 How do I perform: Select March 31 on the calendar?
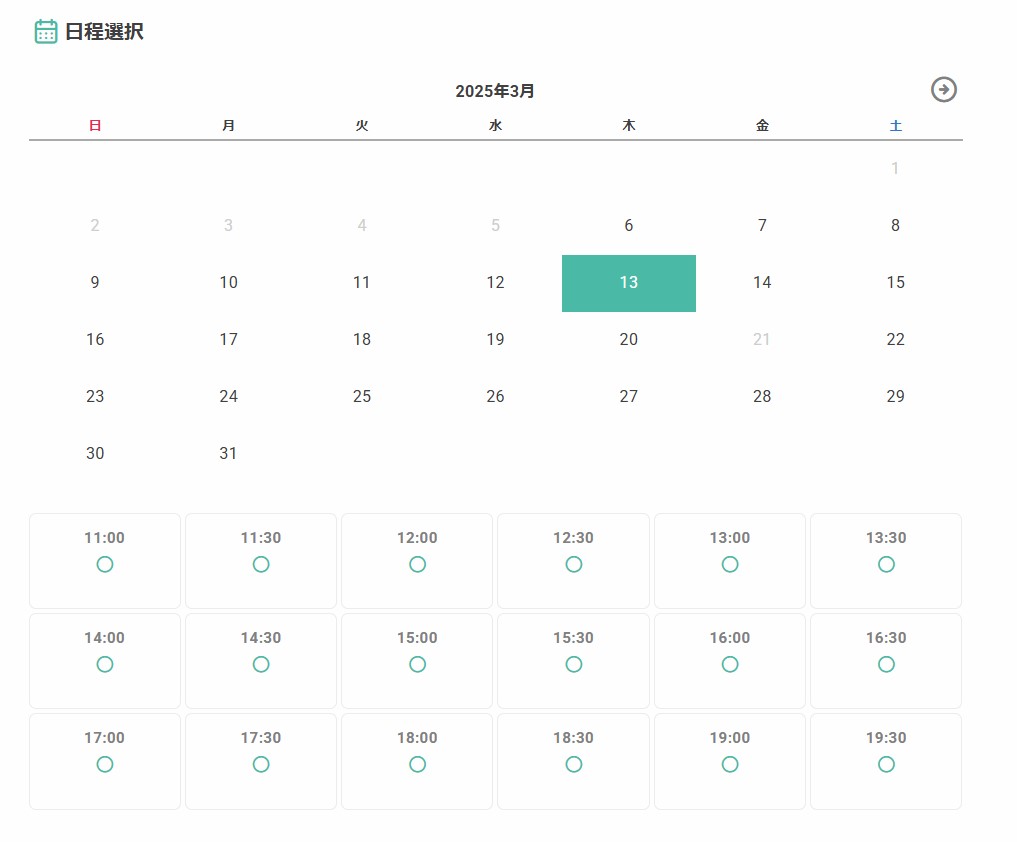click(228, 454)
